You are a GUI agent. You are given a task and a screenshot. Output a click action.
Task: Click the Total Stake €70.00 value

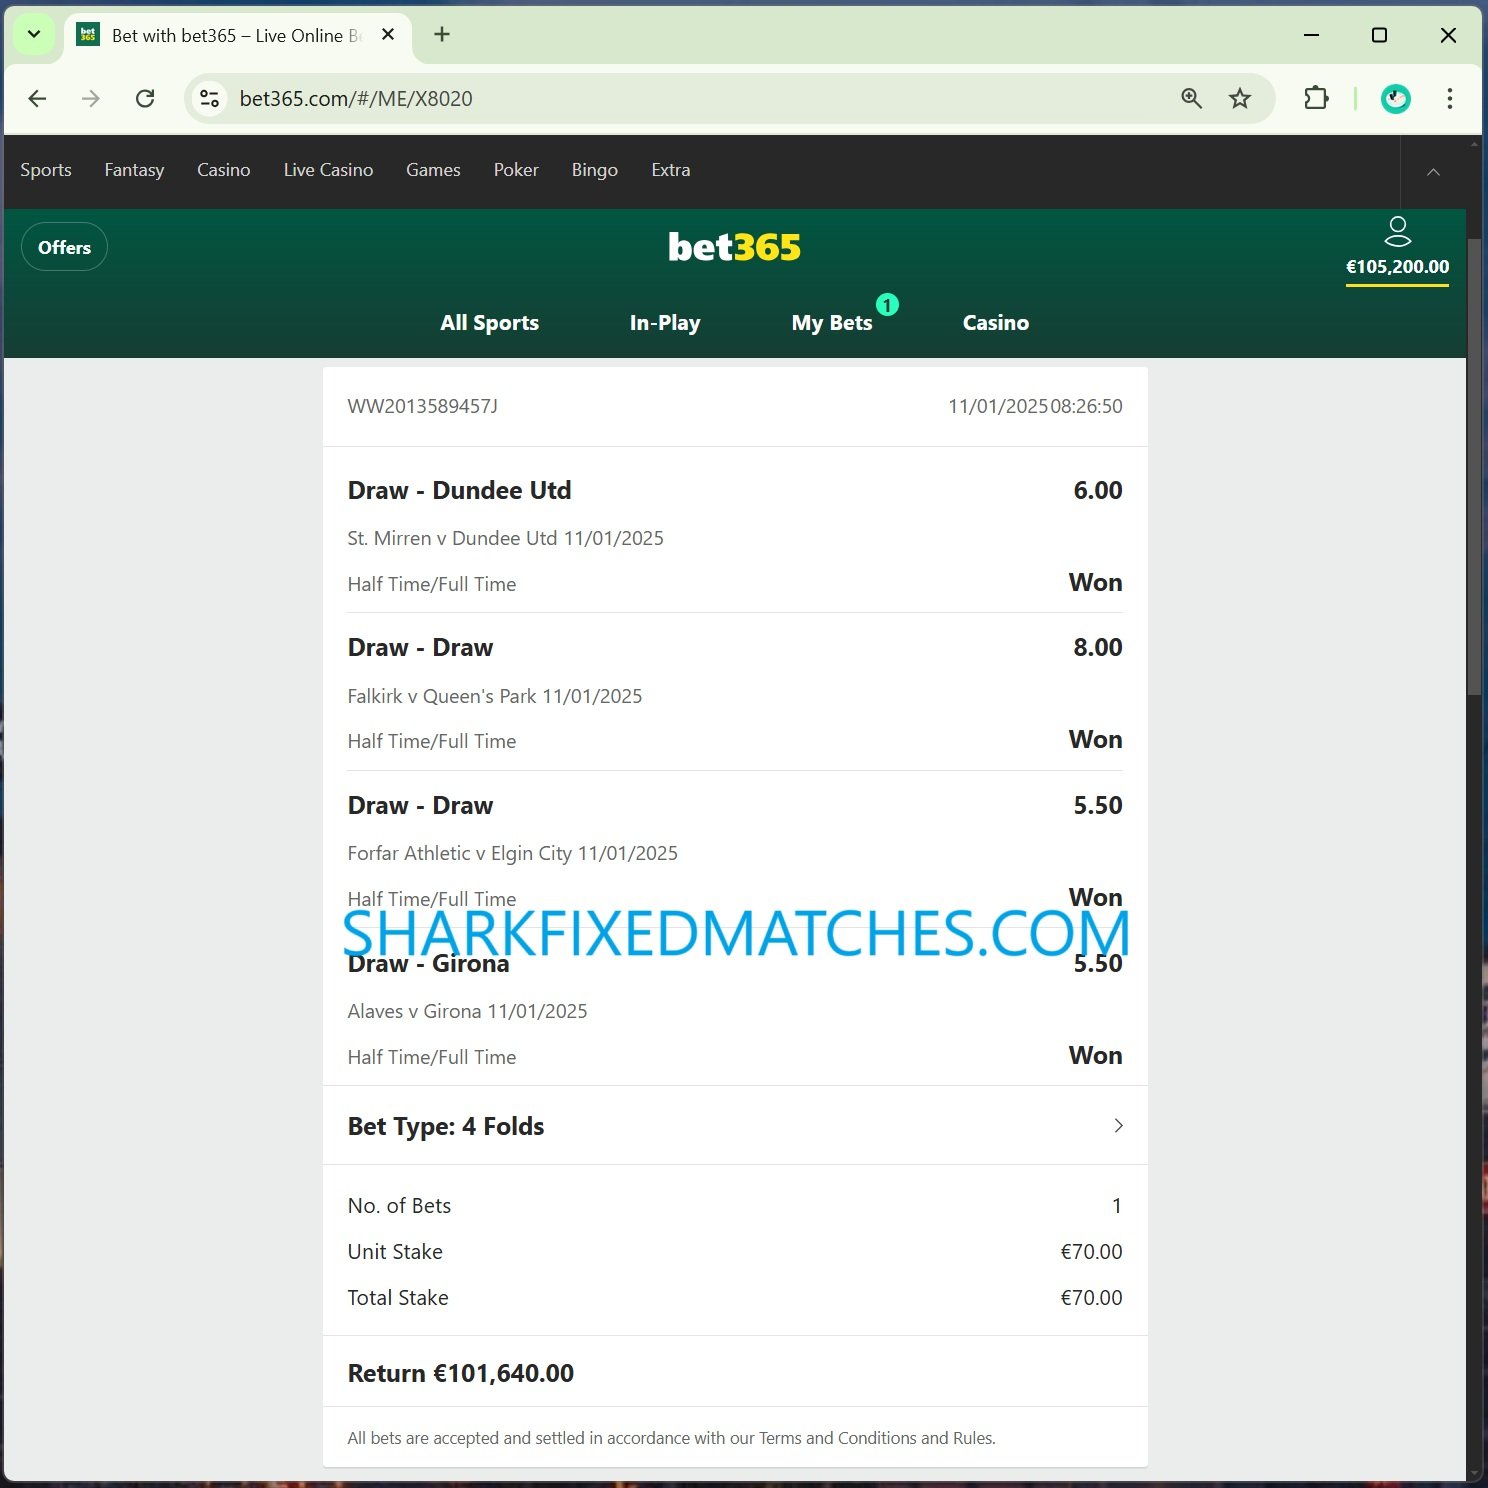click(1091, 1298)
